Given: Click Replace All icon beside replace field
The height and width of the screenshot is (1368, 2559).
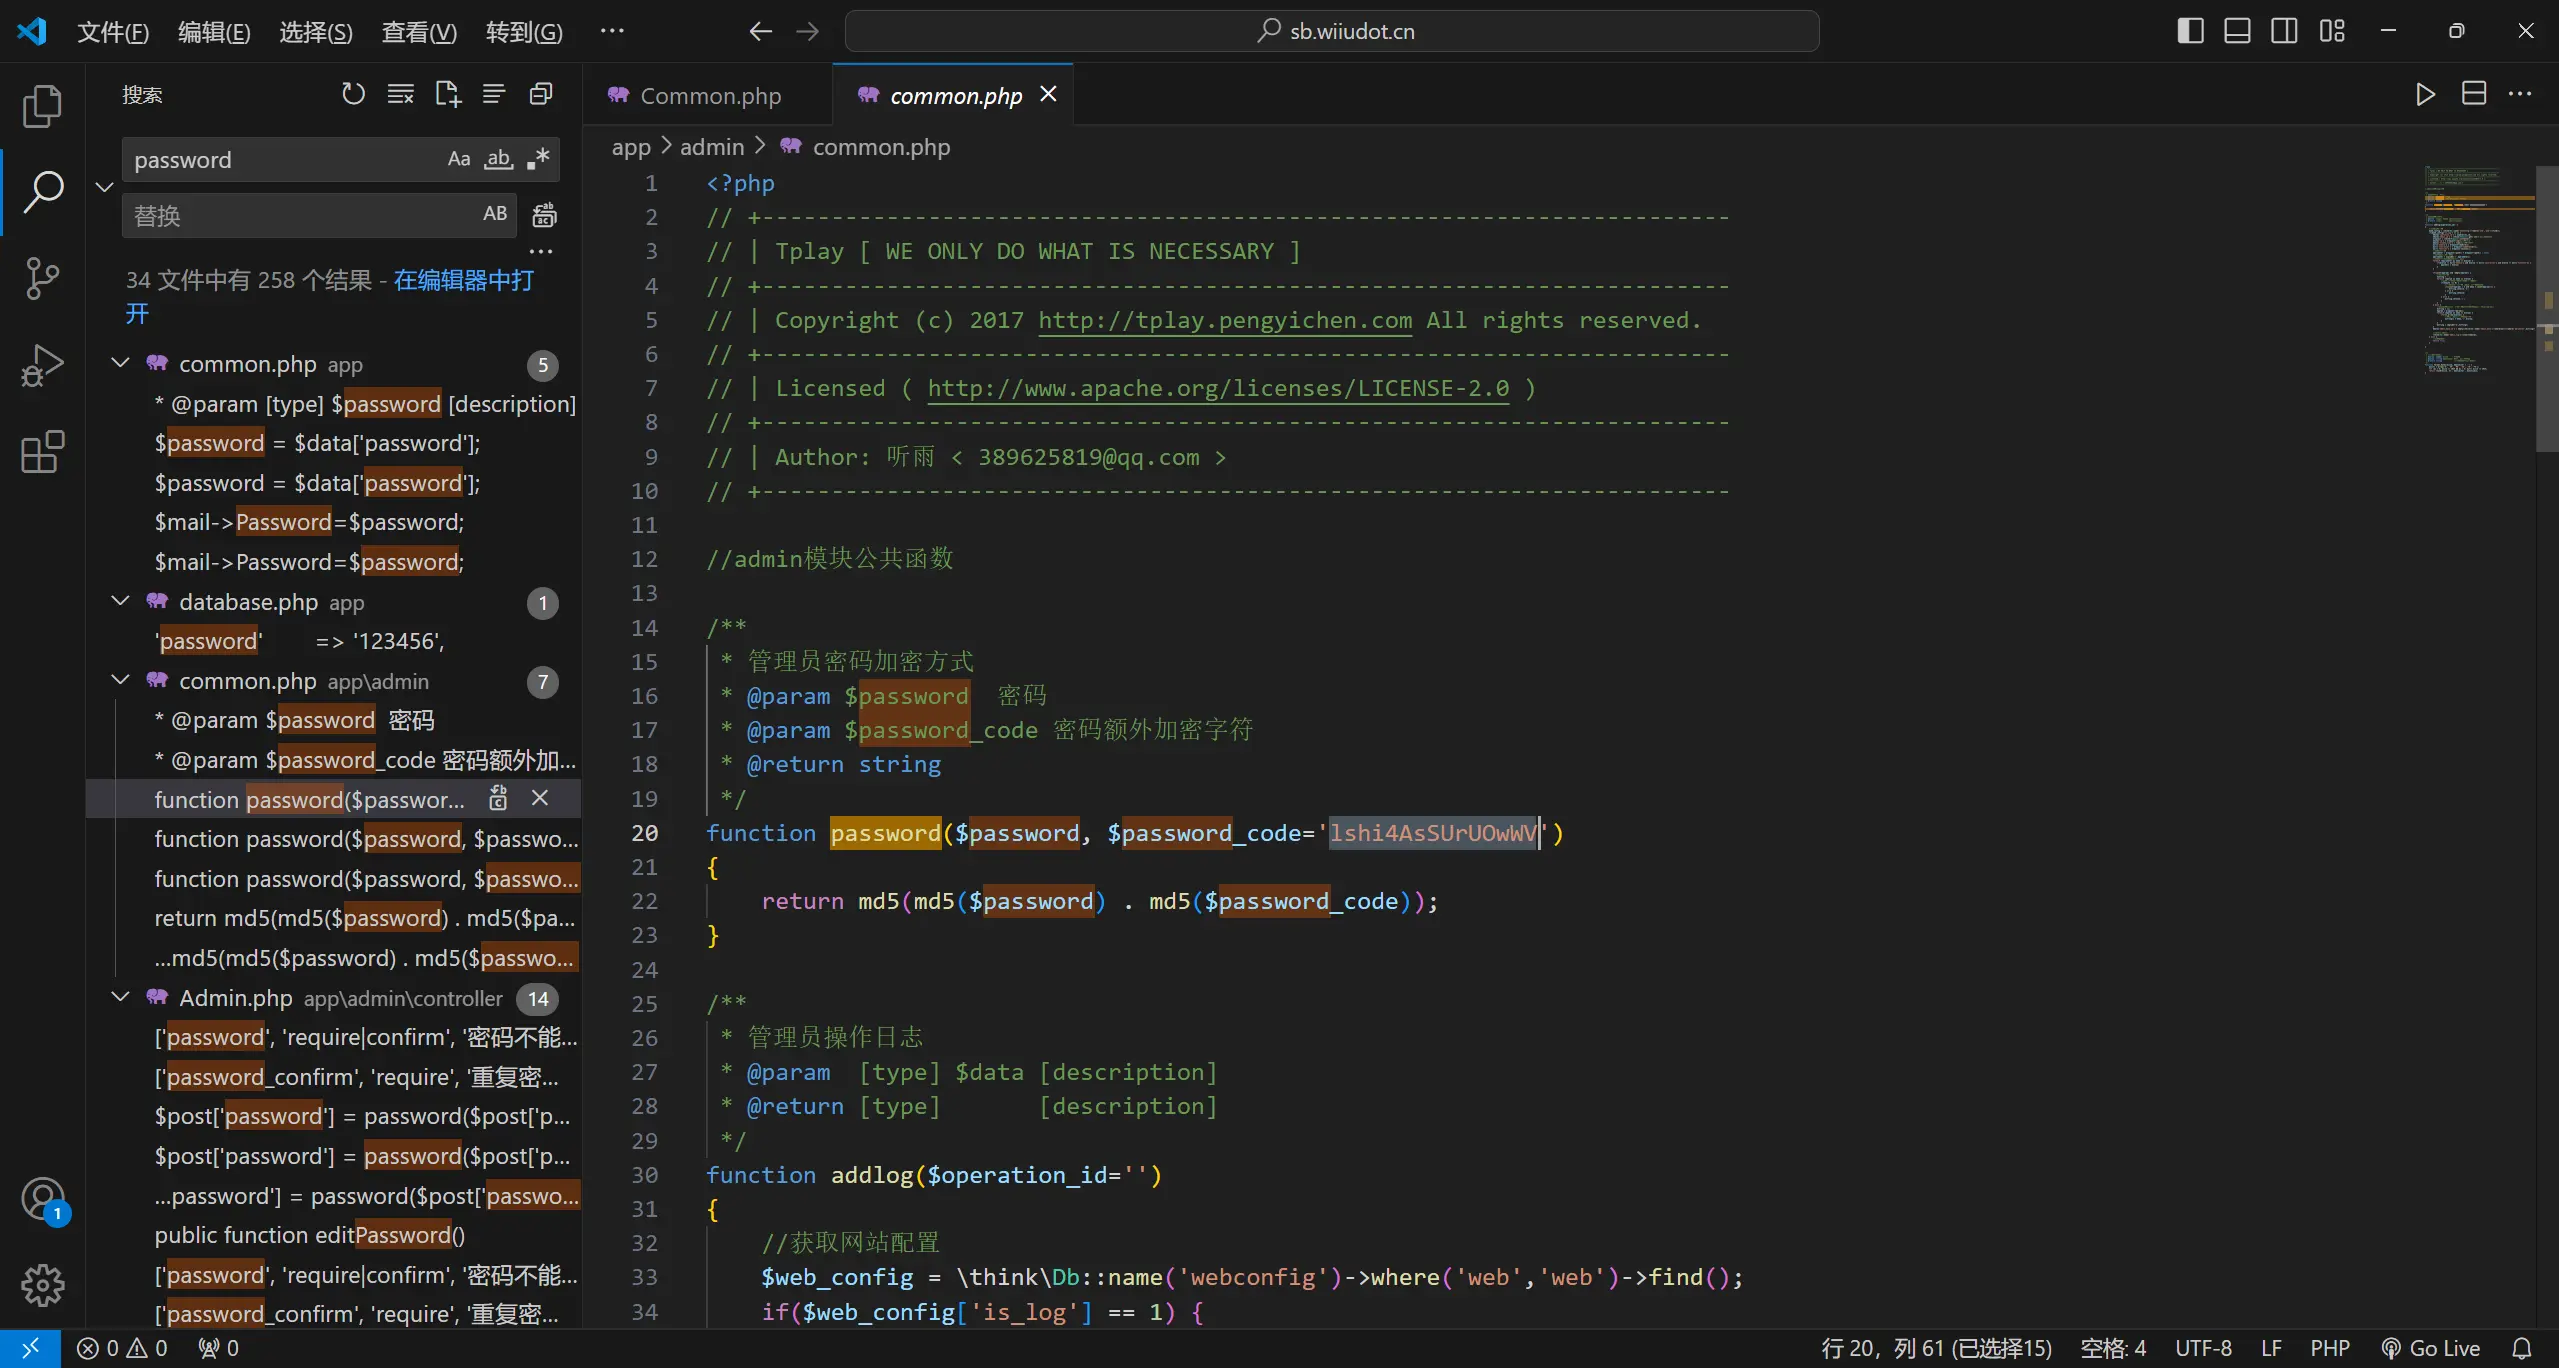Looking at the screenshot, I should click(x=544, y=215).
